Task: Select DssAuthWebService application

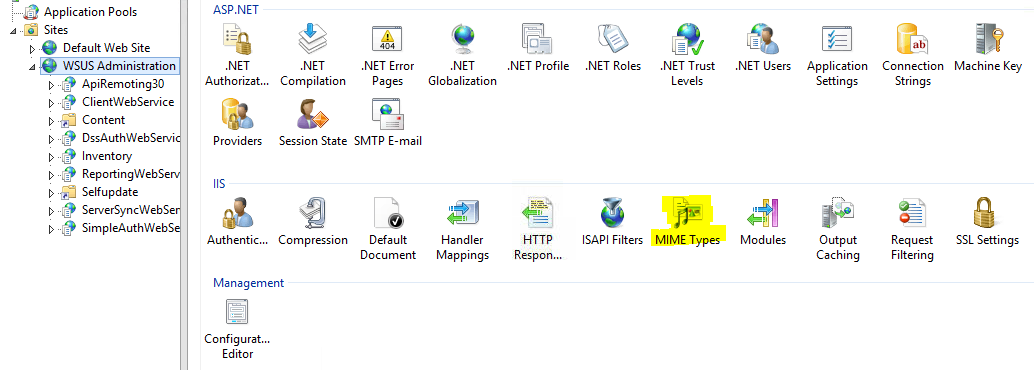Action: pos(131,139)
